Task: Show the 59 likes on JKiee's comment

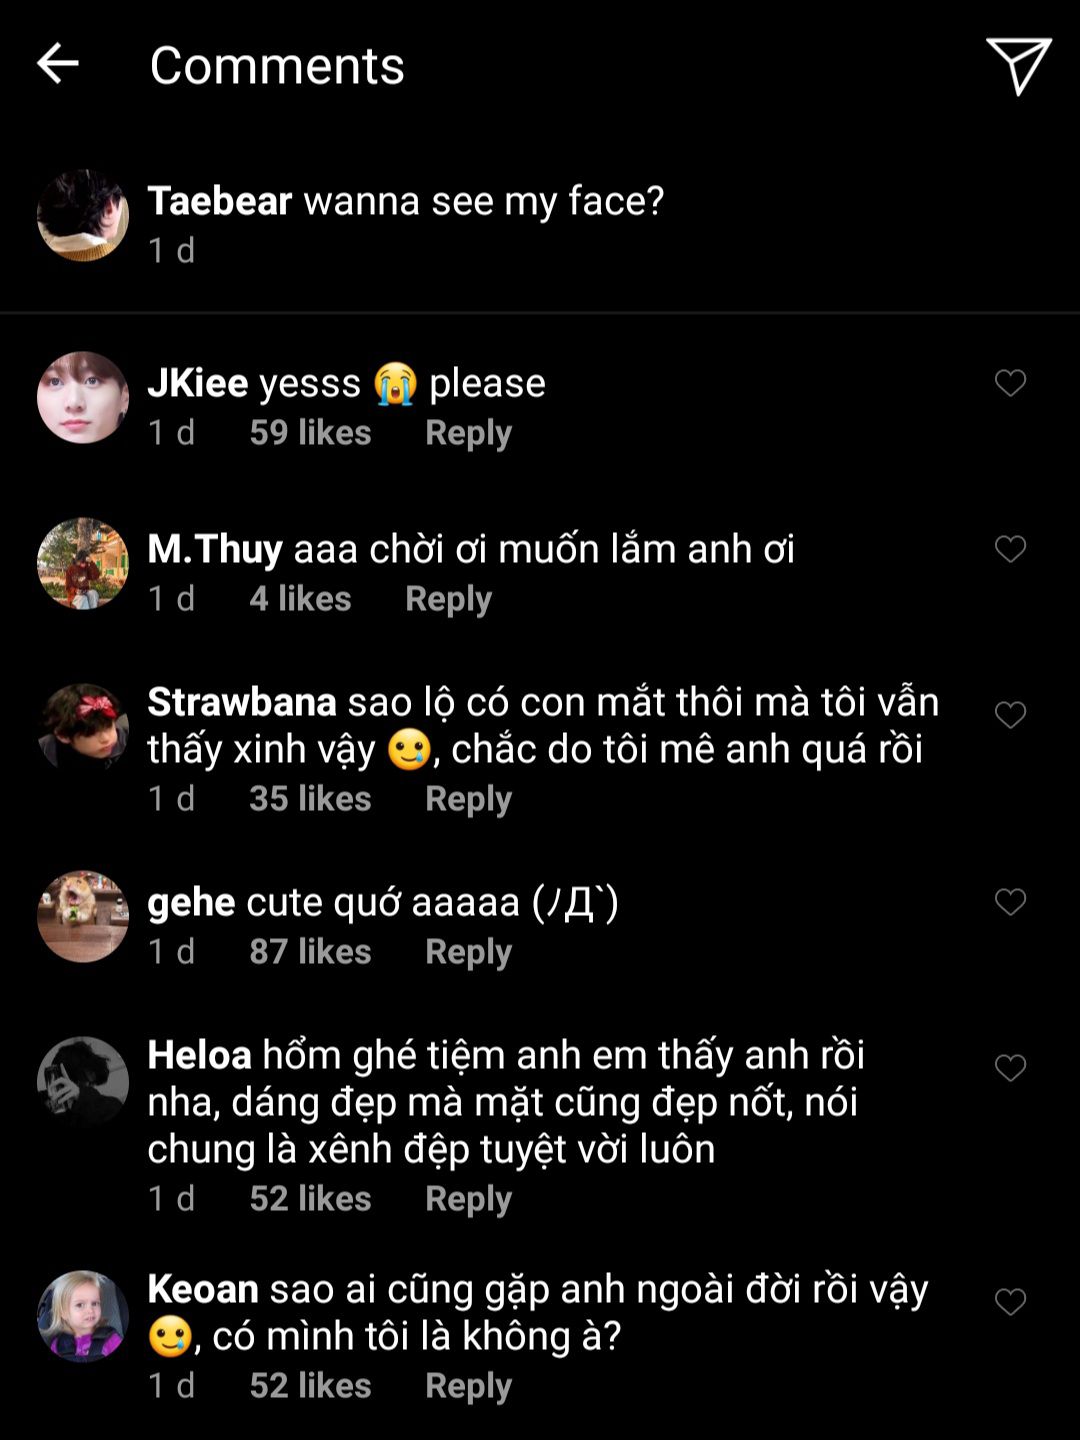Action: [310, 433]
